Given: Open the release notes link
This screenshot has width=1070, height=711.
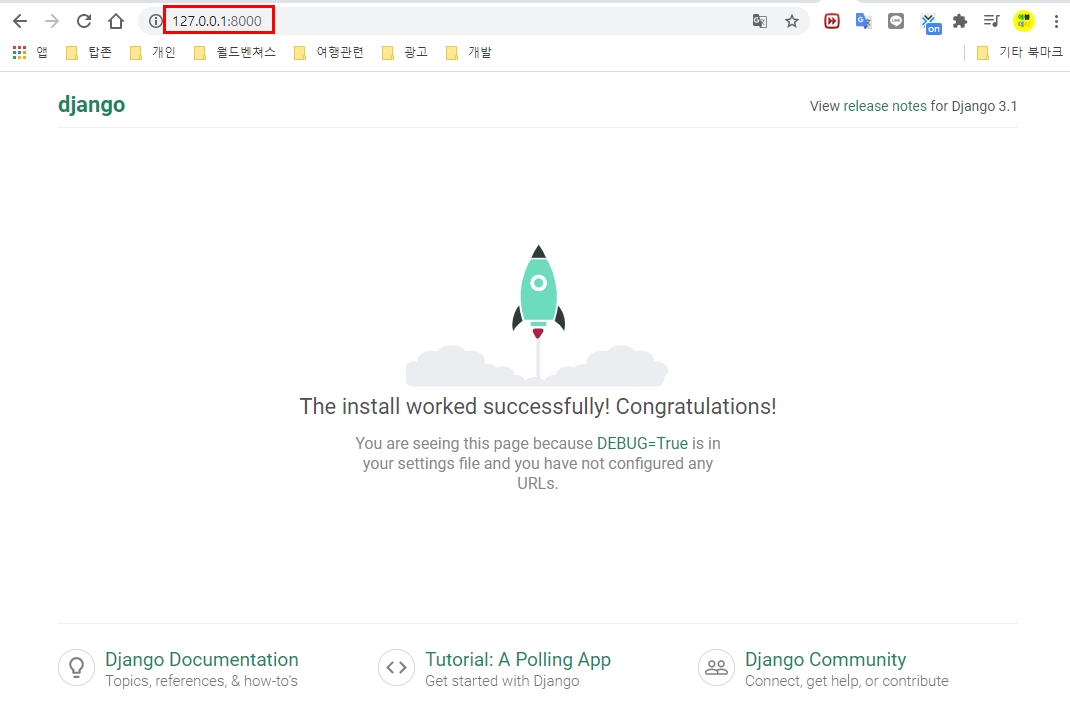Looking at the screenshot, I should point(885,106).
